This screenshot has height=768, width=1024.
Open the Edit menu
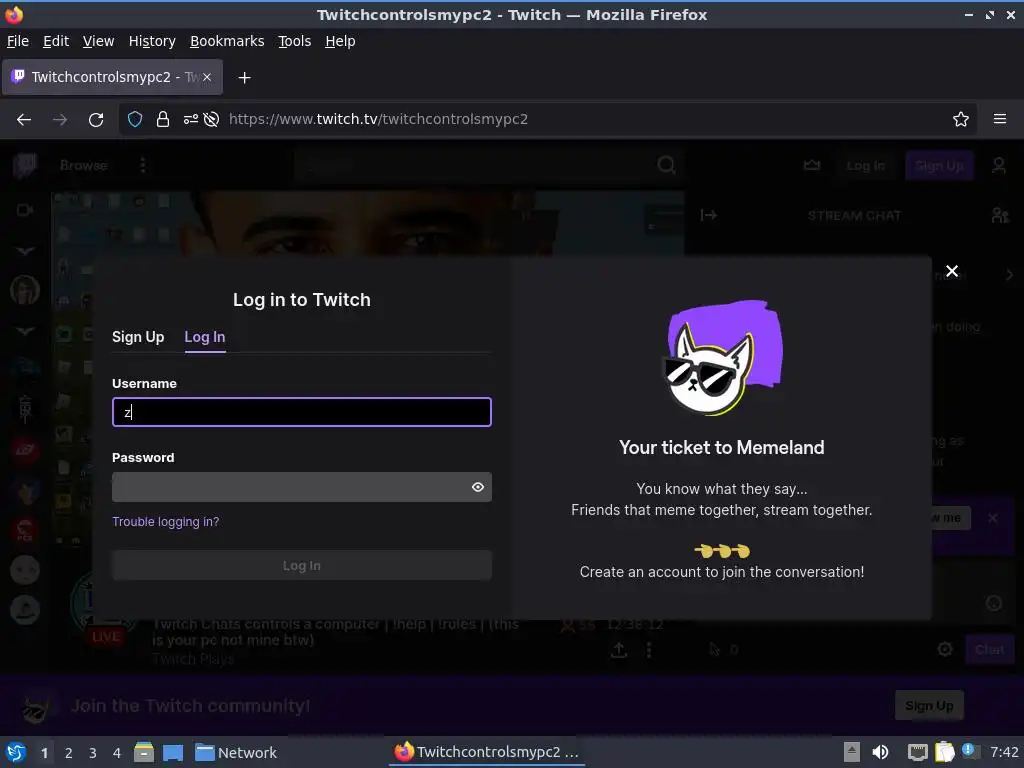[56, 41]
